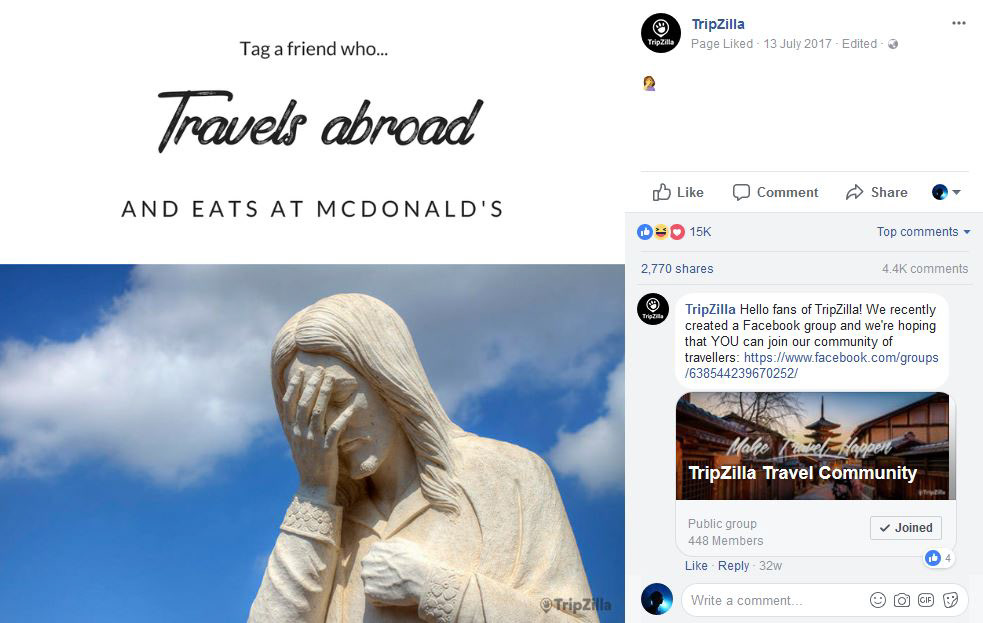Open the three-dot post options menu
The image size is (983, 623).
[959, 23]
